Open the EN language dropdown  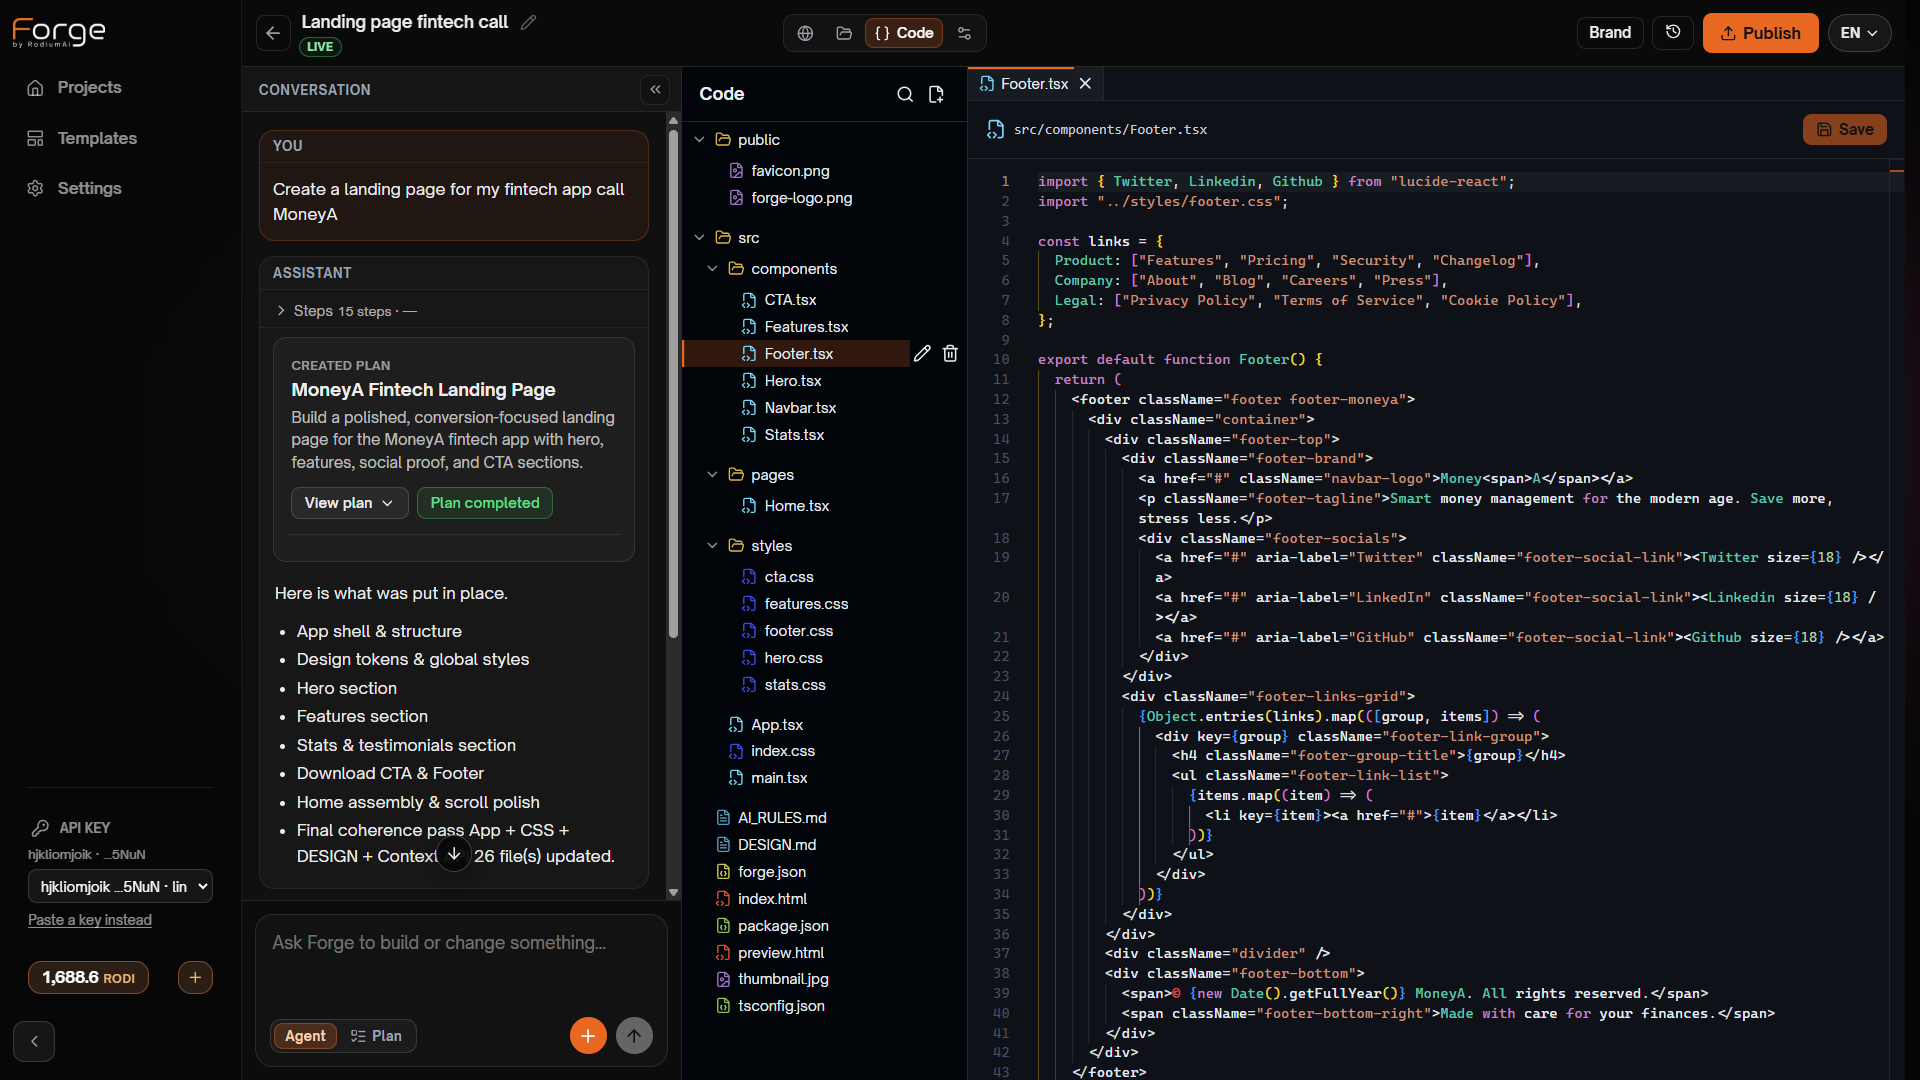click(x=1859, y=33)
